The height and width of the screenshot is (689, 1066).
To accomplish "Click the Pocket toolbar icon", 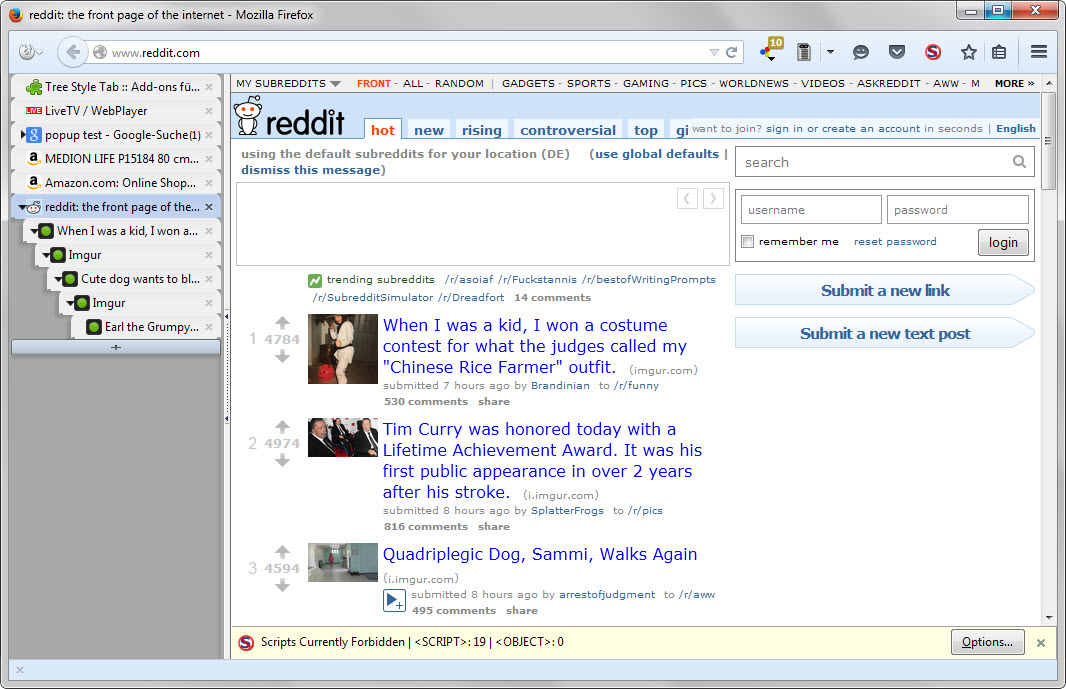I will click(x=897, y=52).
